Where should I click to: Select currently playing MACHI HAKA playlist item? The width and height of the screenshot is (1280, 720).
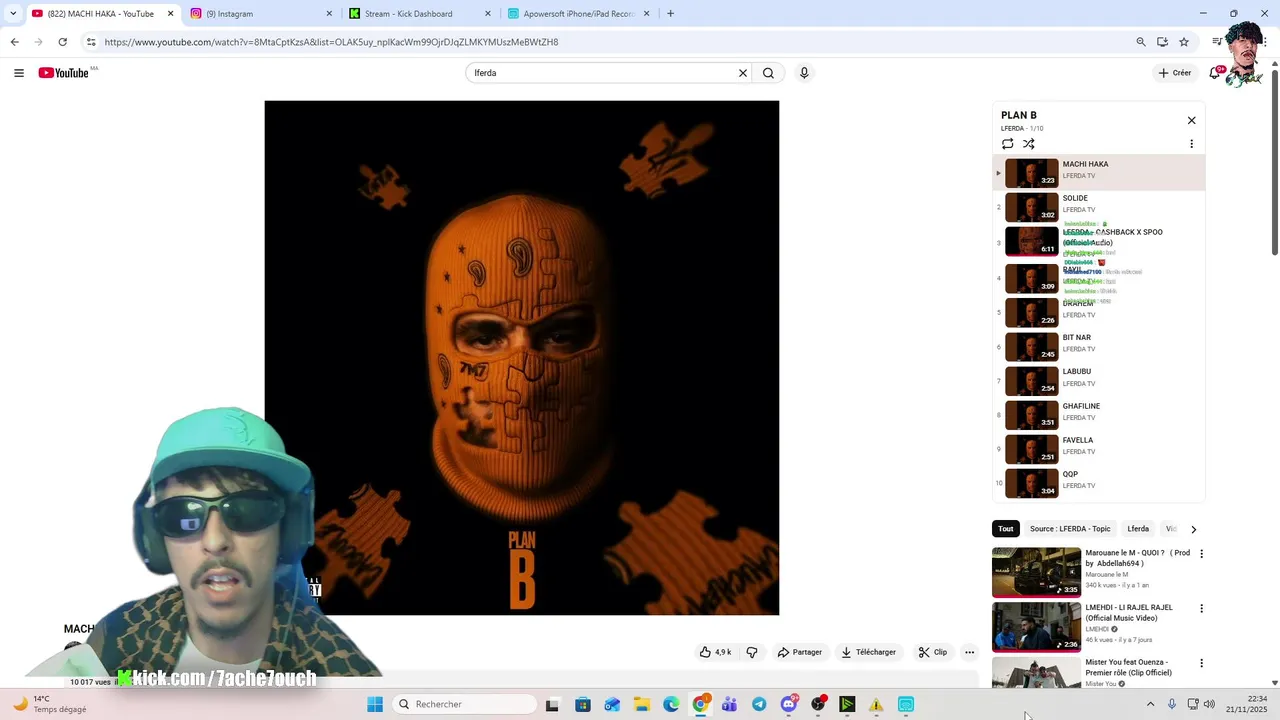pos(1098,172)
